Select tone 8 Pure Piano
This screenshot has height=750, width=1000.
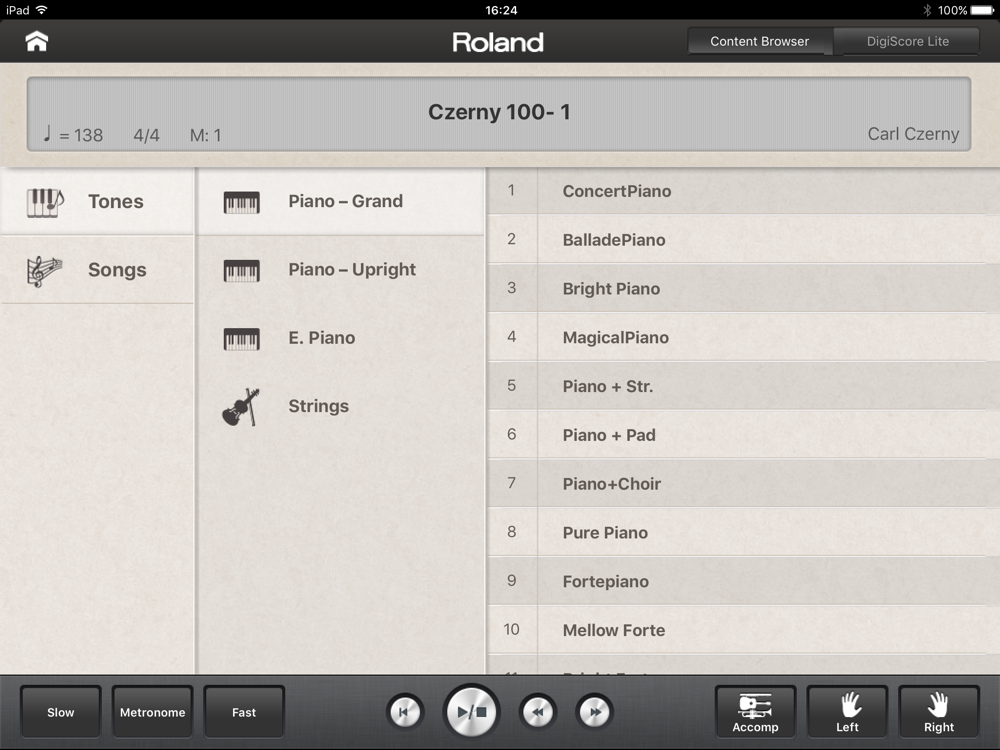(x=744, y=532)
